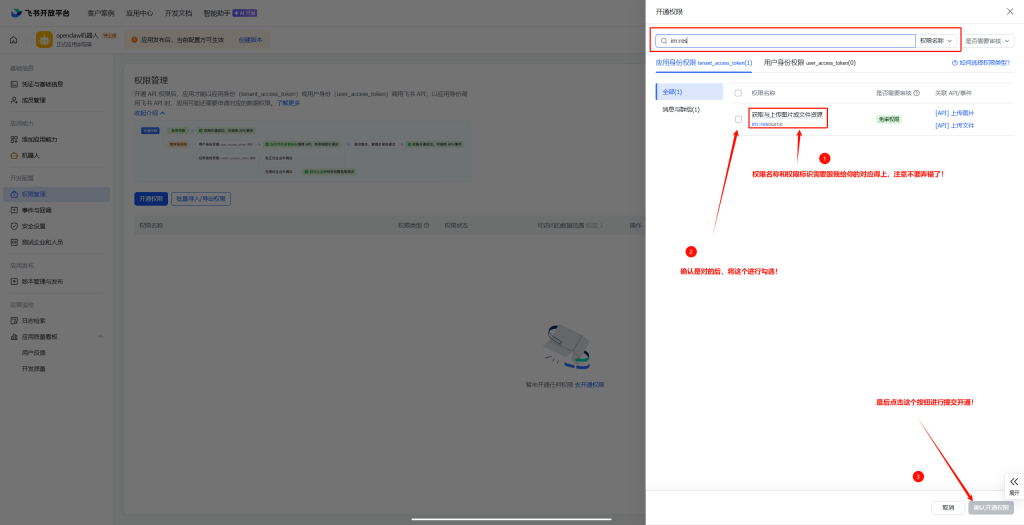Click the home icon in background page

(13, 40)
